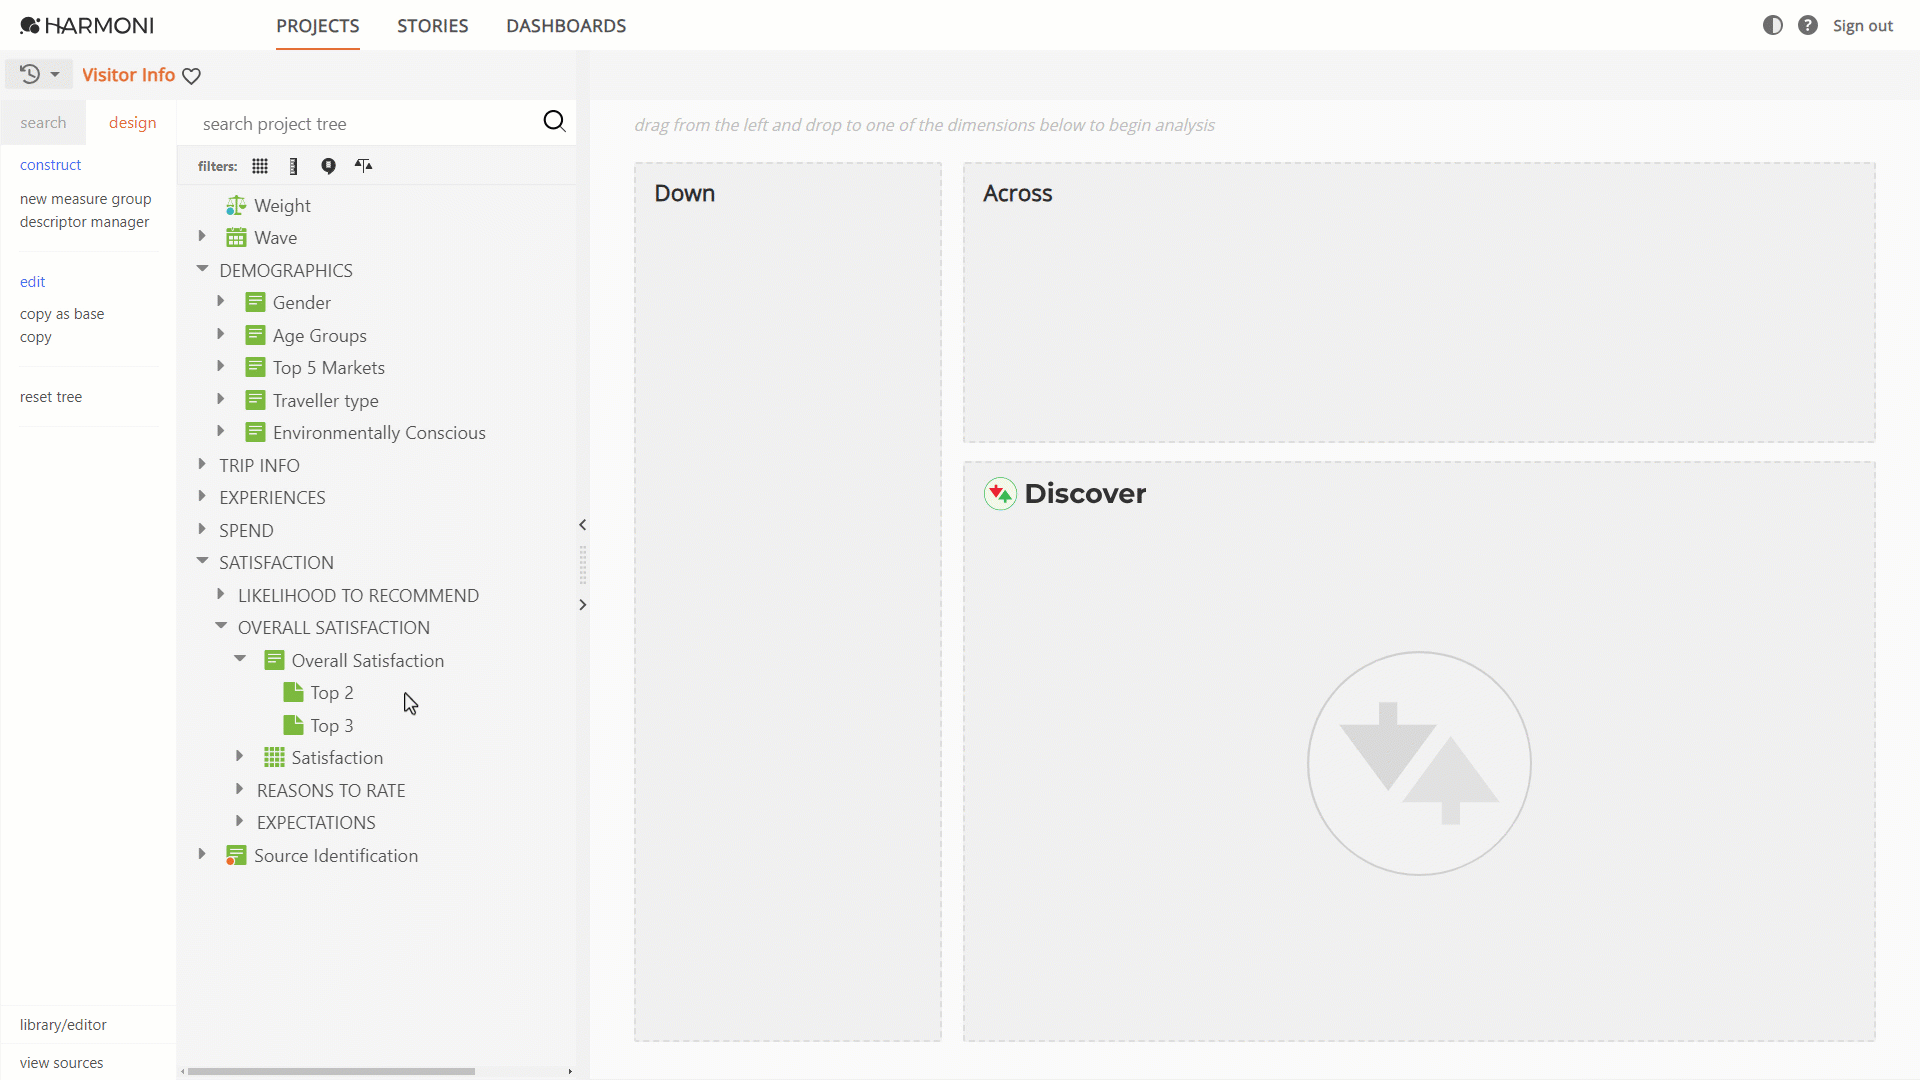The image size is (1920, 1080).
Task: Click the copy link below copy as base
Action: [36, 337]
